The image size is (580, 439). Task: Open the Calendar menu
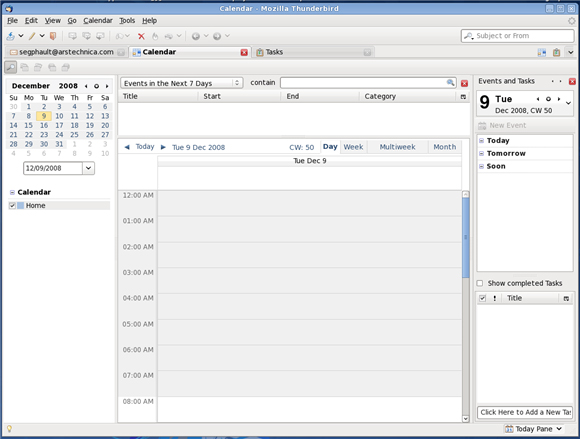[x=98, y=21]
